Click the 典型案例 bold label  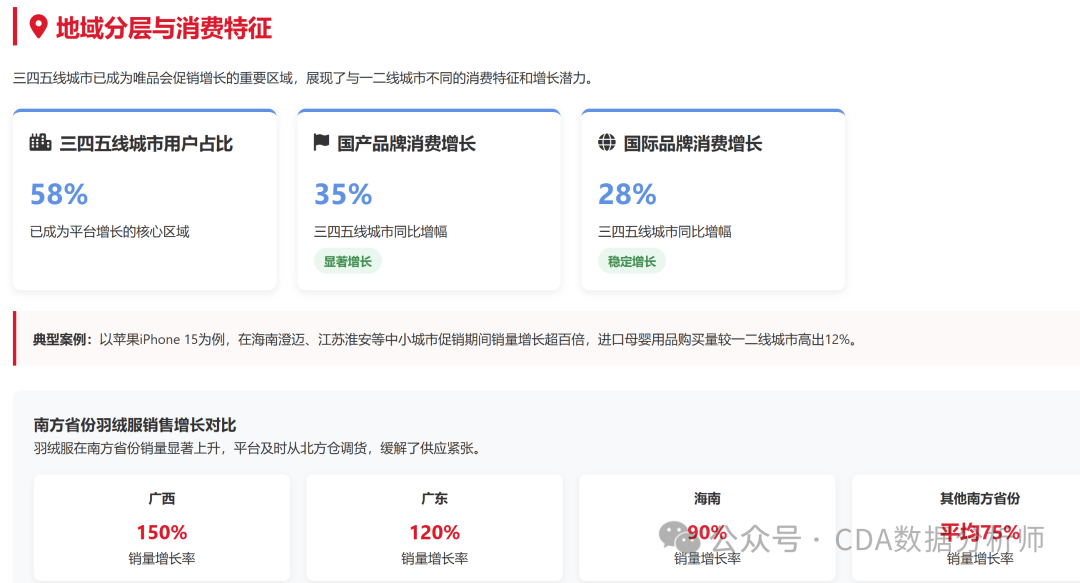point(62,339)
